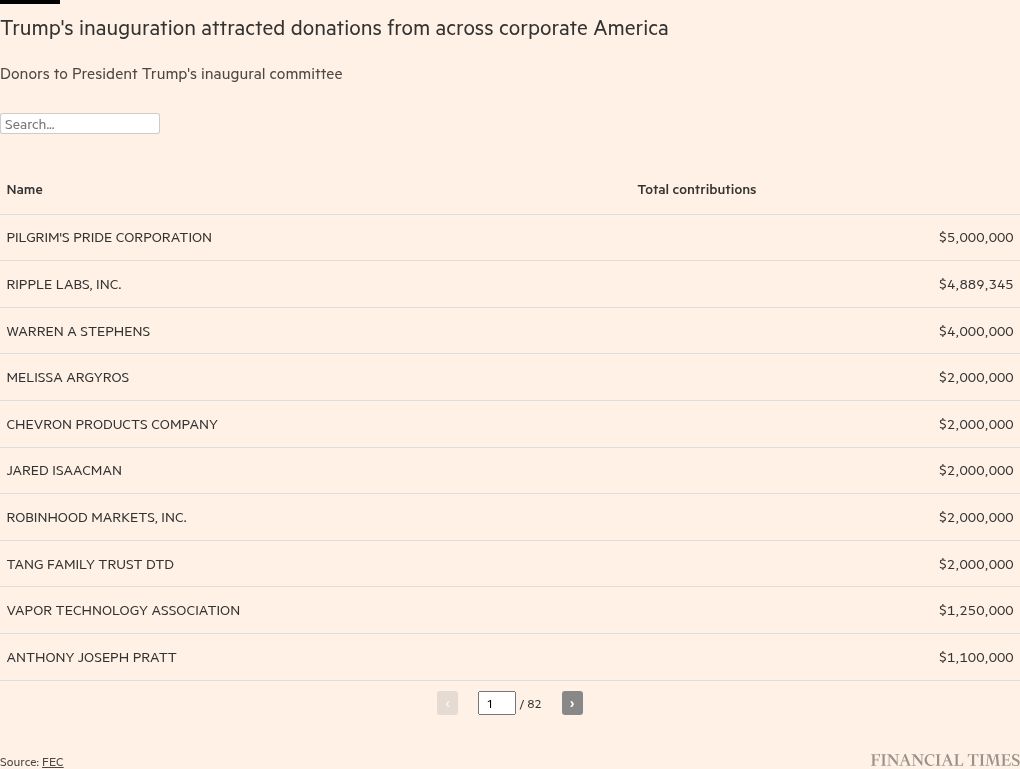
Task: Click Tang Family Trust DTD entry
Action: point(90,564)
